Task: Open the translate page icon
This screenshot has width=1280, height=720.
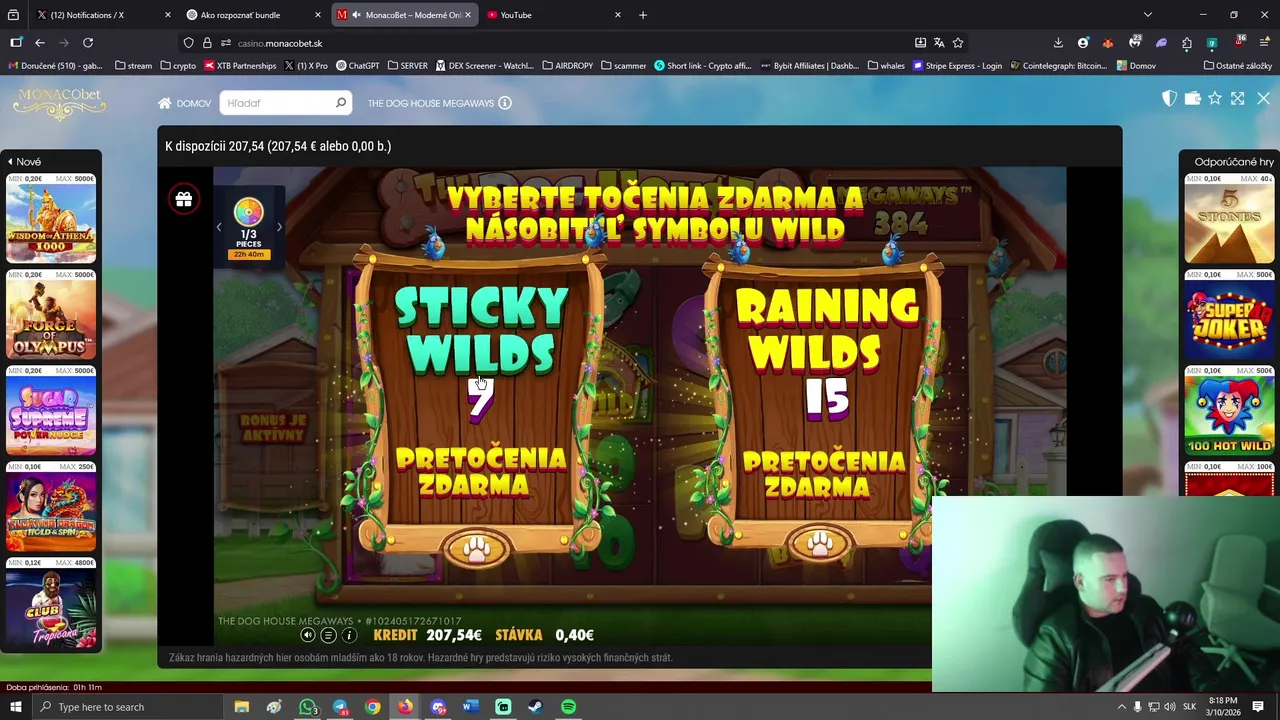Action: [939, 43]
